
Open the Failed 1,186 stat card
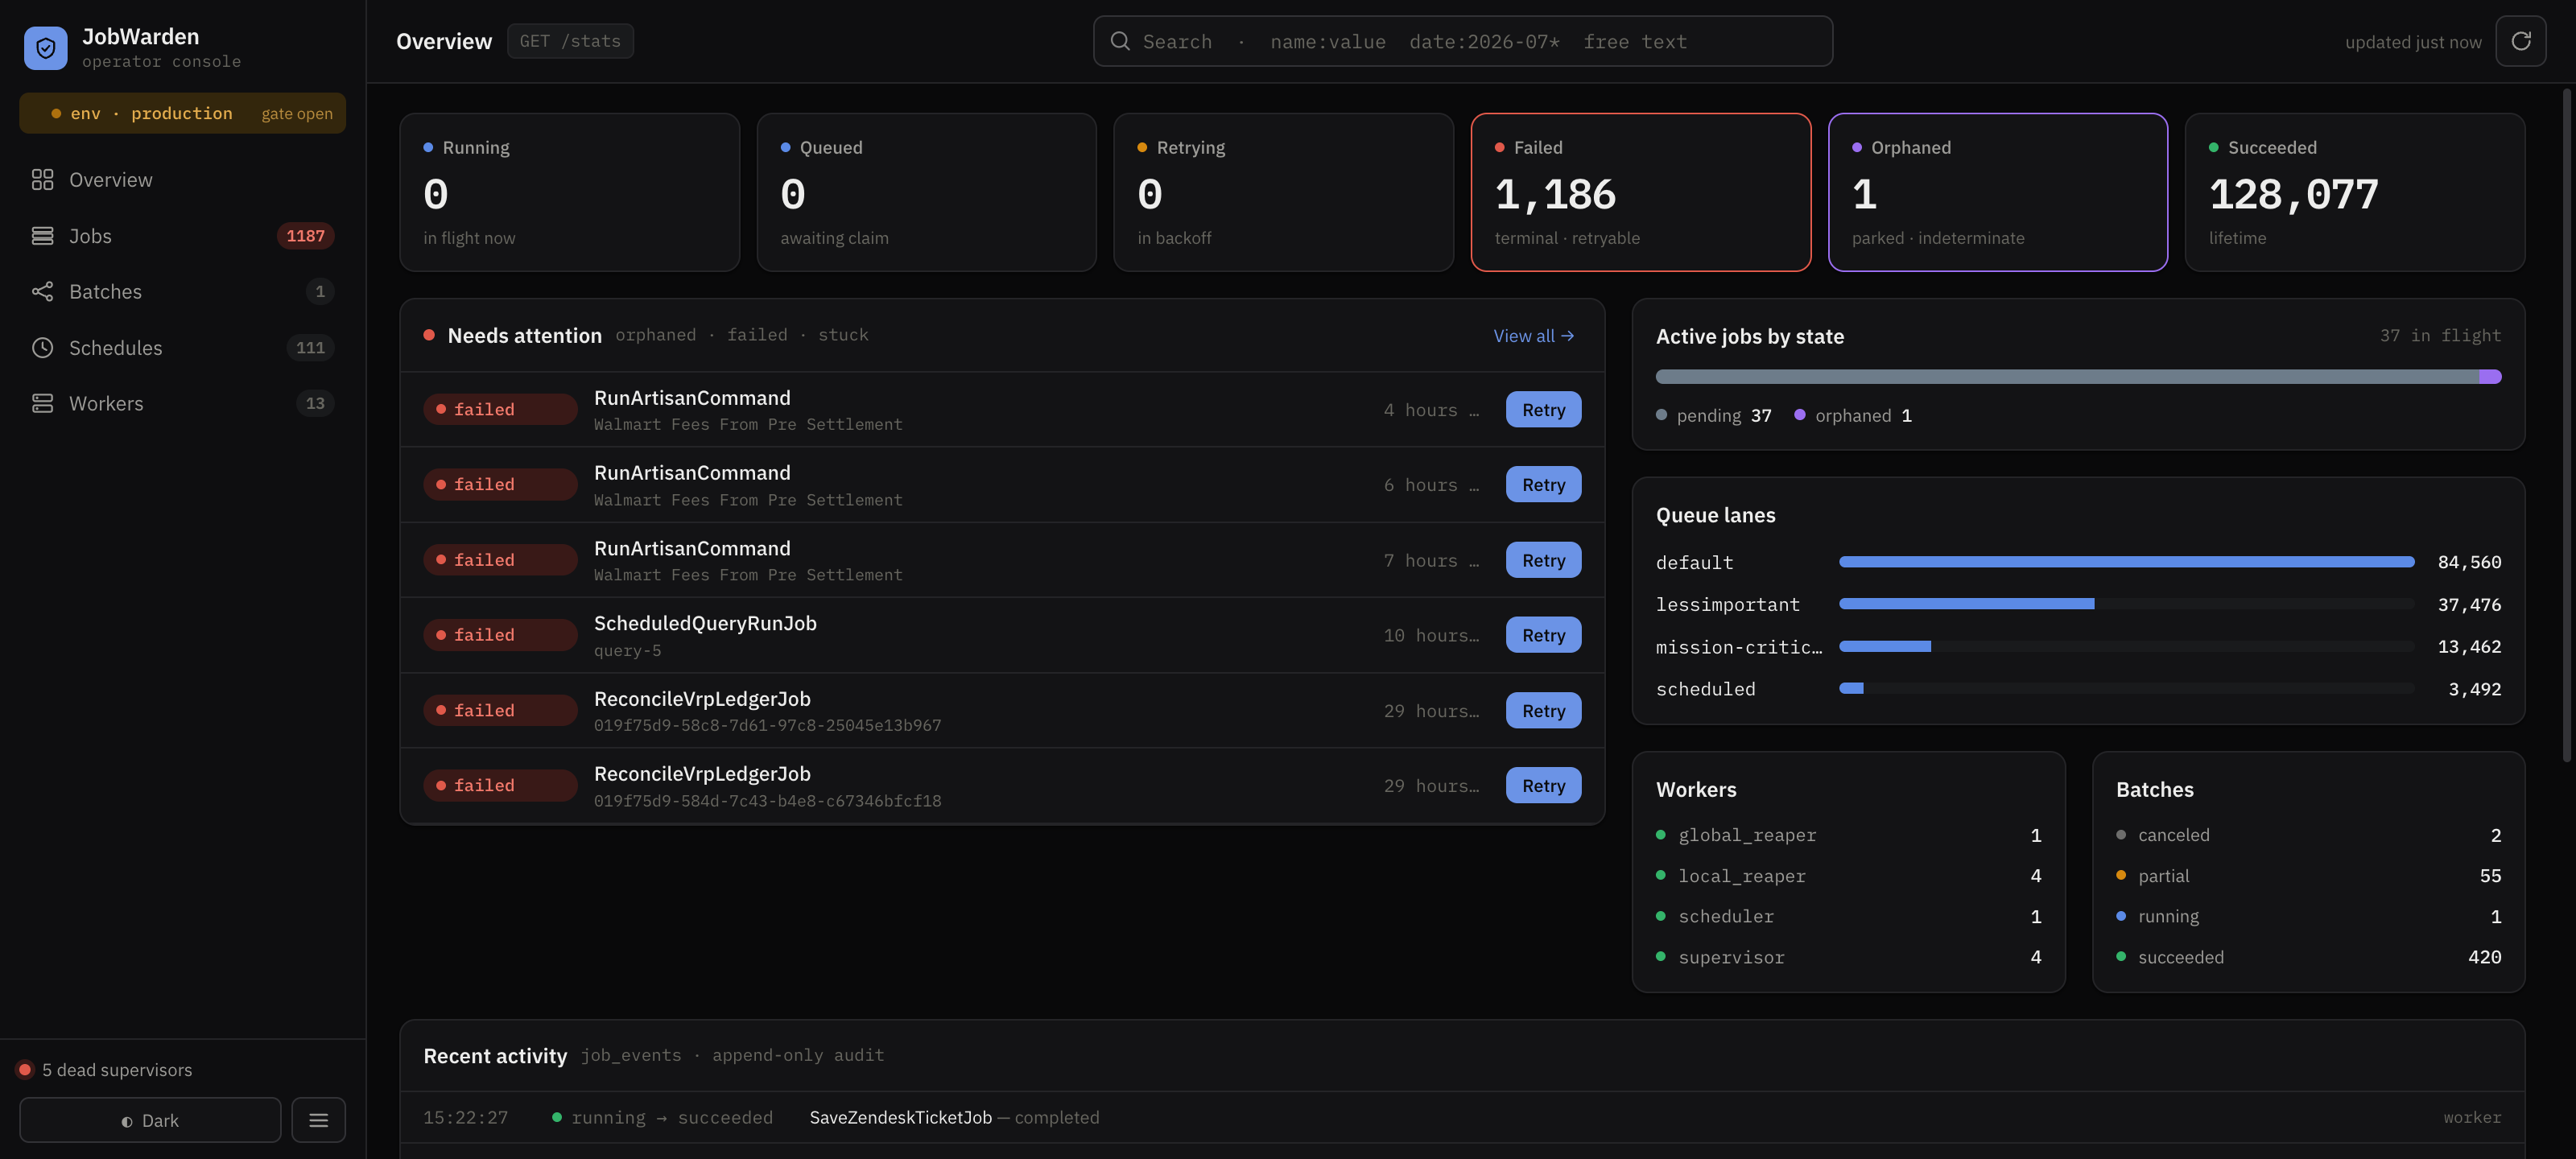1641,192
